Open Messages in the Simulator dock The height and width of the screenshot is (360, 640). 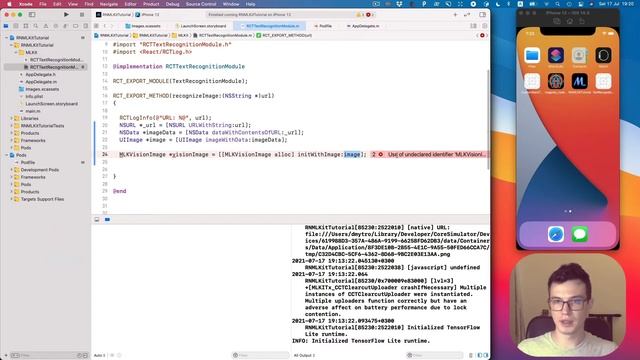point(580,234)
